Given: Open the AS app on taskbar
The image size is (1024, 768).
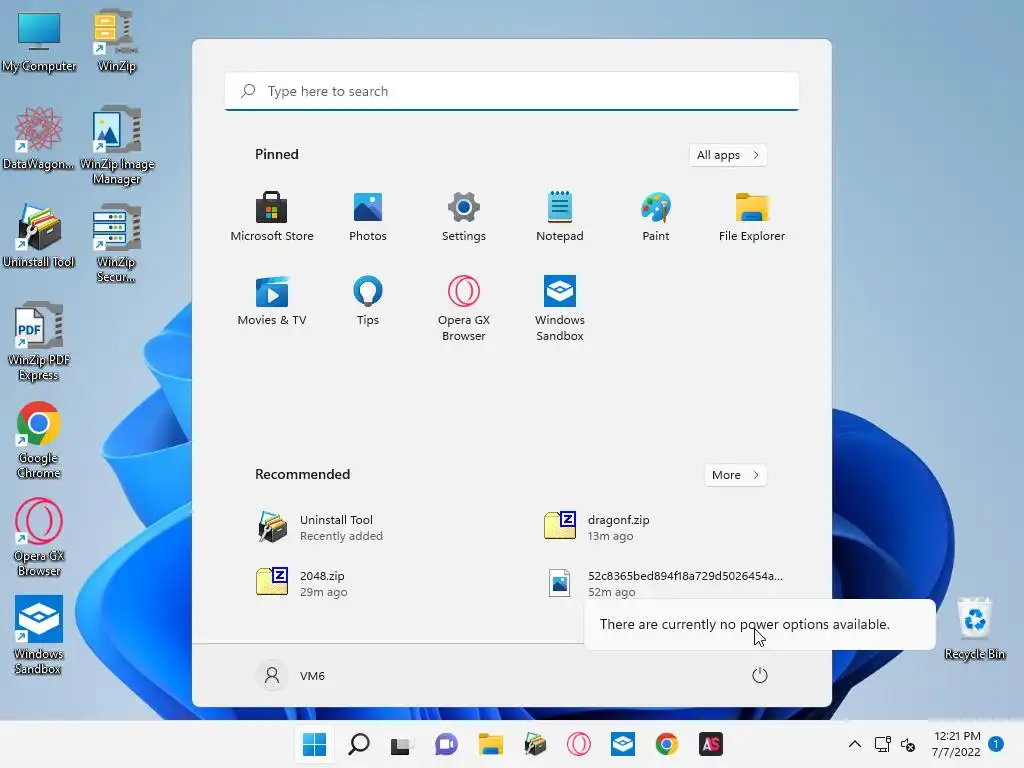Looking at the screenshot, I should coord(711,744).
